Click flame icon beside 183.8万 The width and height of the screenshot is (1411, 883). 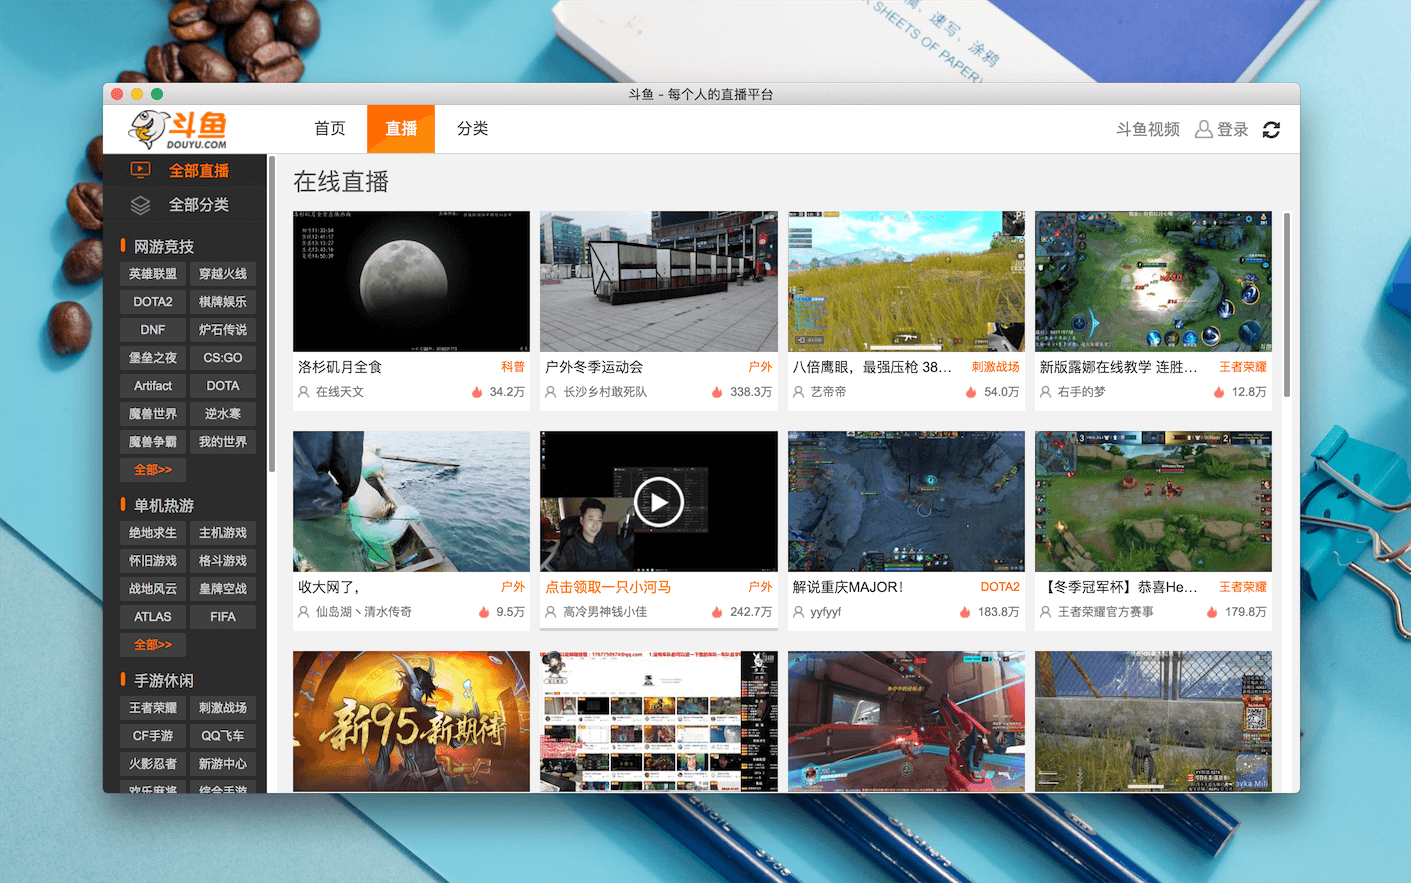point(965,612)
